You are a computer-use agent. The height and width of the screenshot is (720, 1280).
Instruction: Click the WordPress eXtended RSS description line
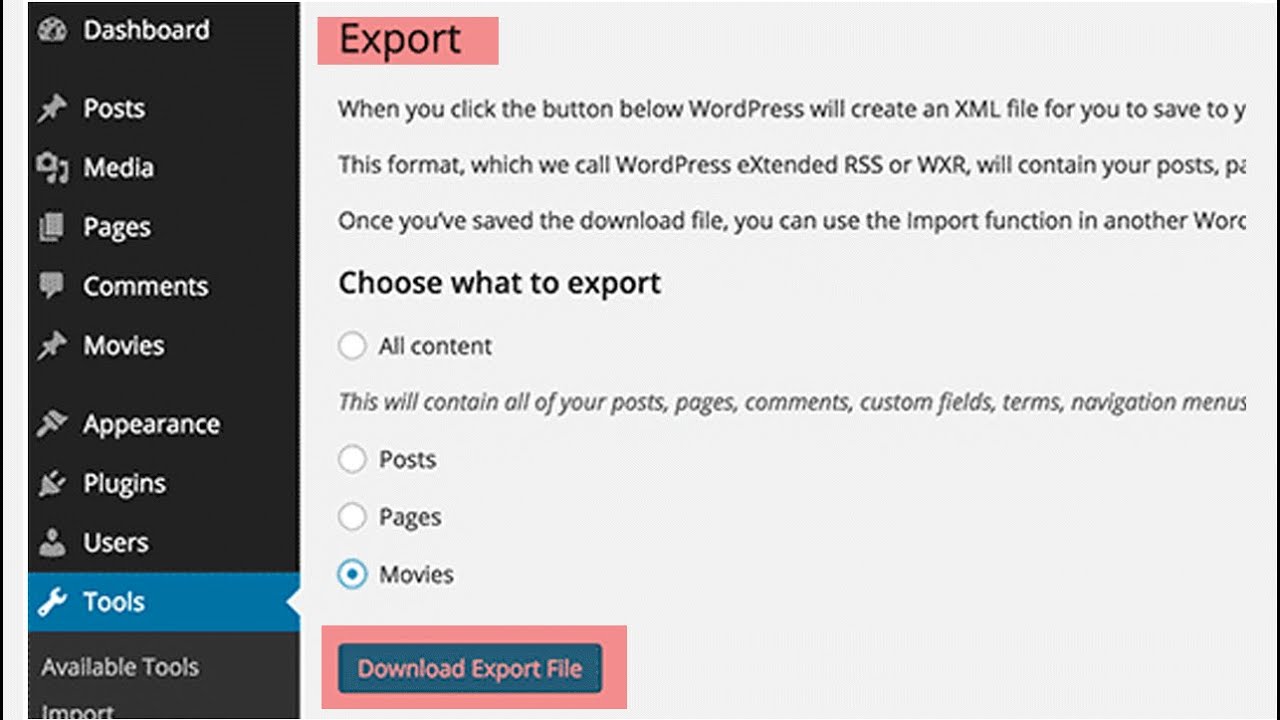[x=791, y=165]
